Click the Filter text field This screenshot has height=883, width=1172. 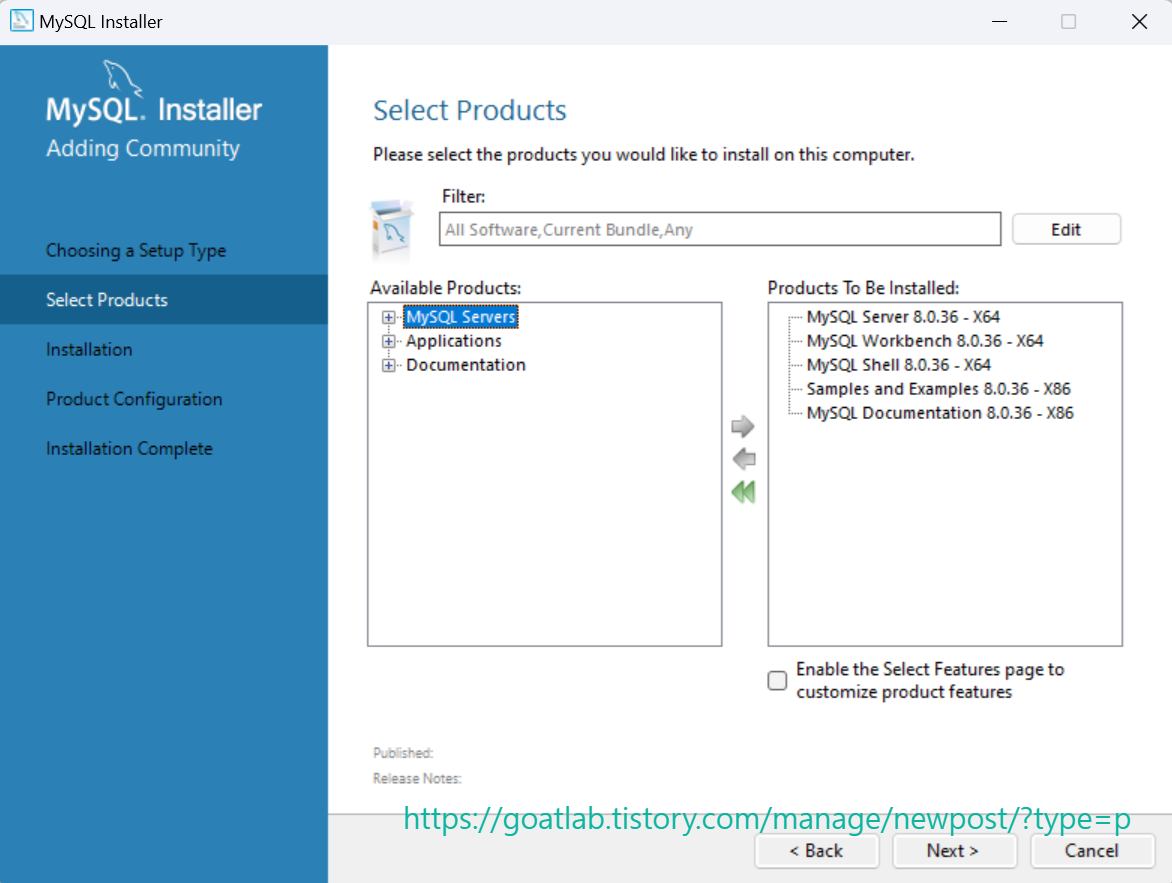click(x=720, y=229)
